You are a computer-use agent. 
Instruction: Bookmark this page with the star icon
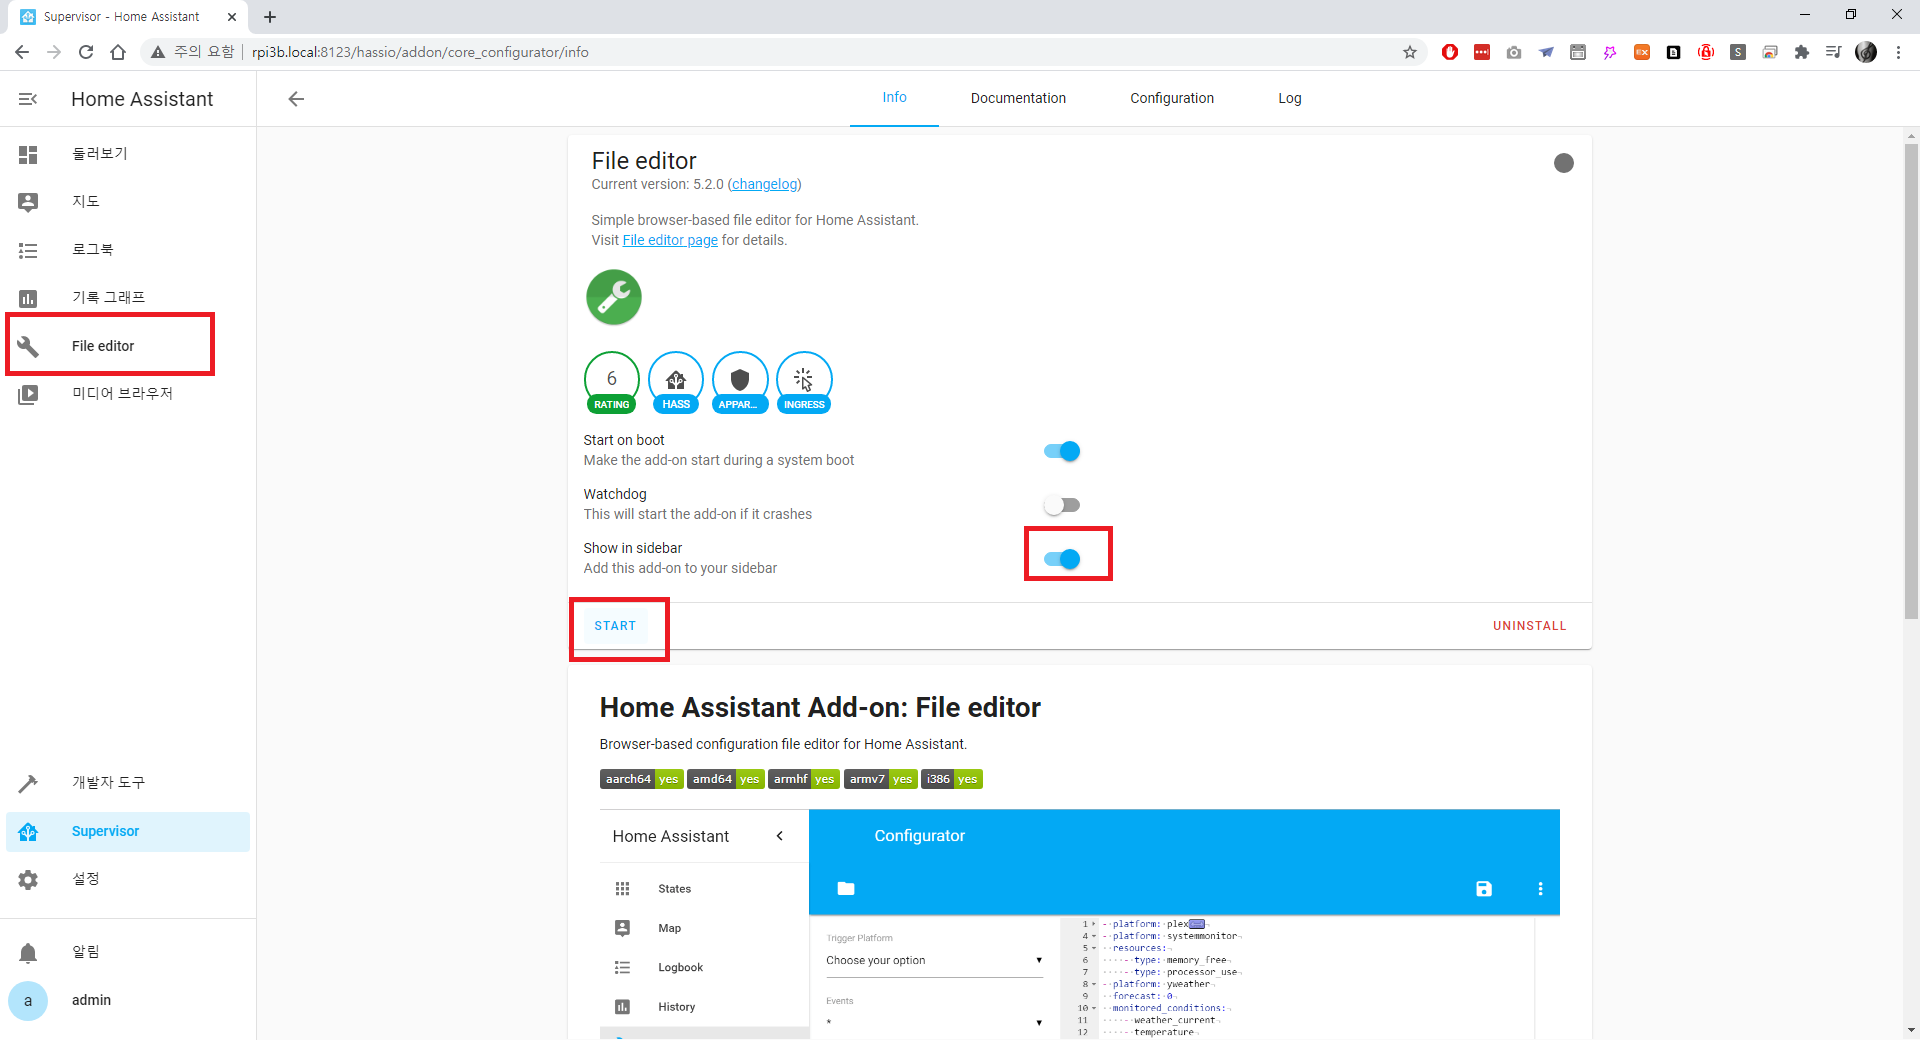(1410, 52)
